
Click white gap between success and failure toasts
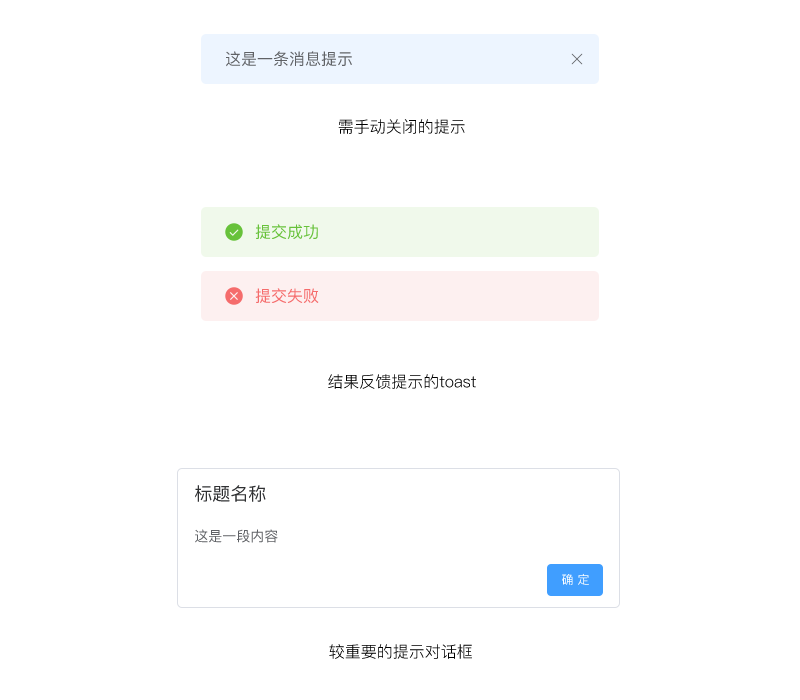click(400, 264)
